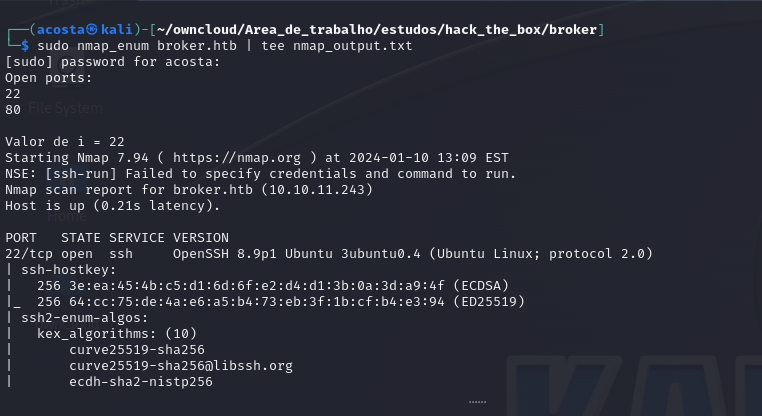Click the Kali symbol in the shell prompt
Viewport: 762px width, 416px height.
92,30
